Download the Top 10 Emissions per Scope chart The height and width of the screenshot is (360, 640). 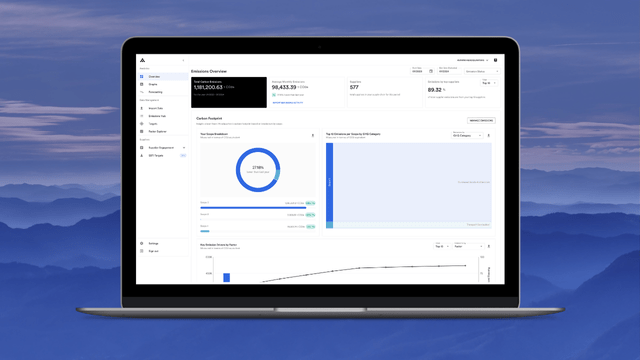click(x=489, y=135)
